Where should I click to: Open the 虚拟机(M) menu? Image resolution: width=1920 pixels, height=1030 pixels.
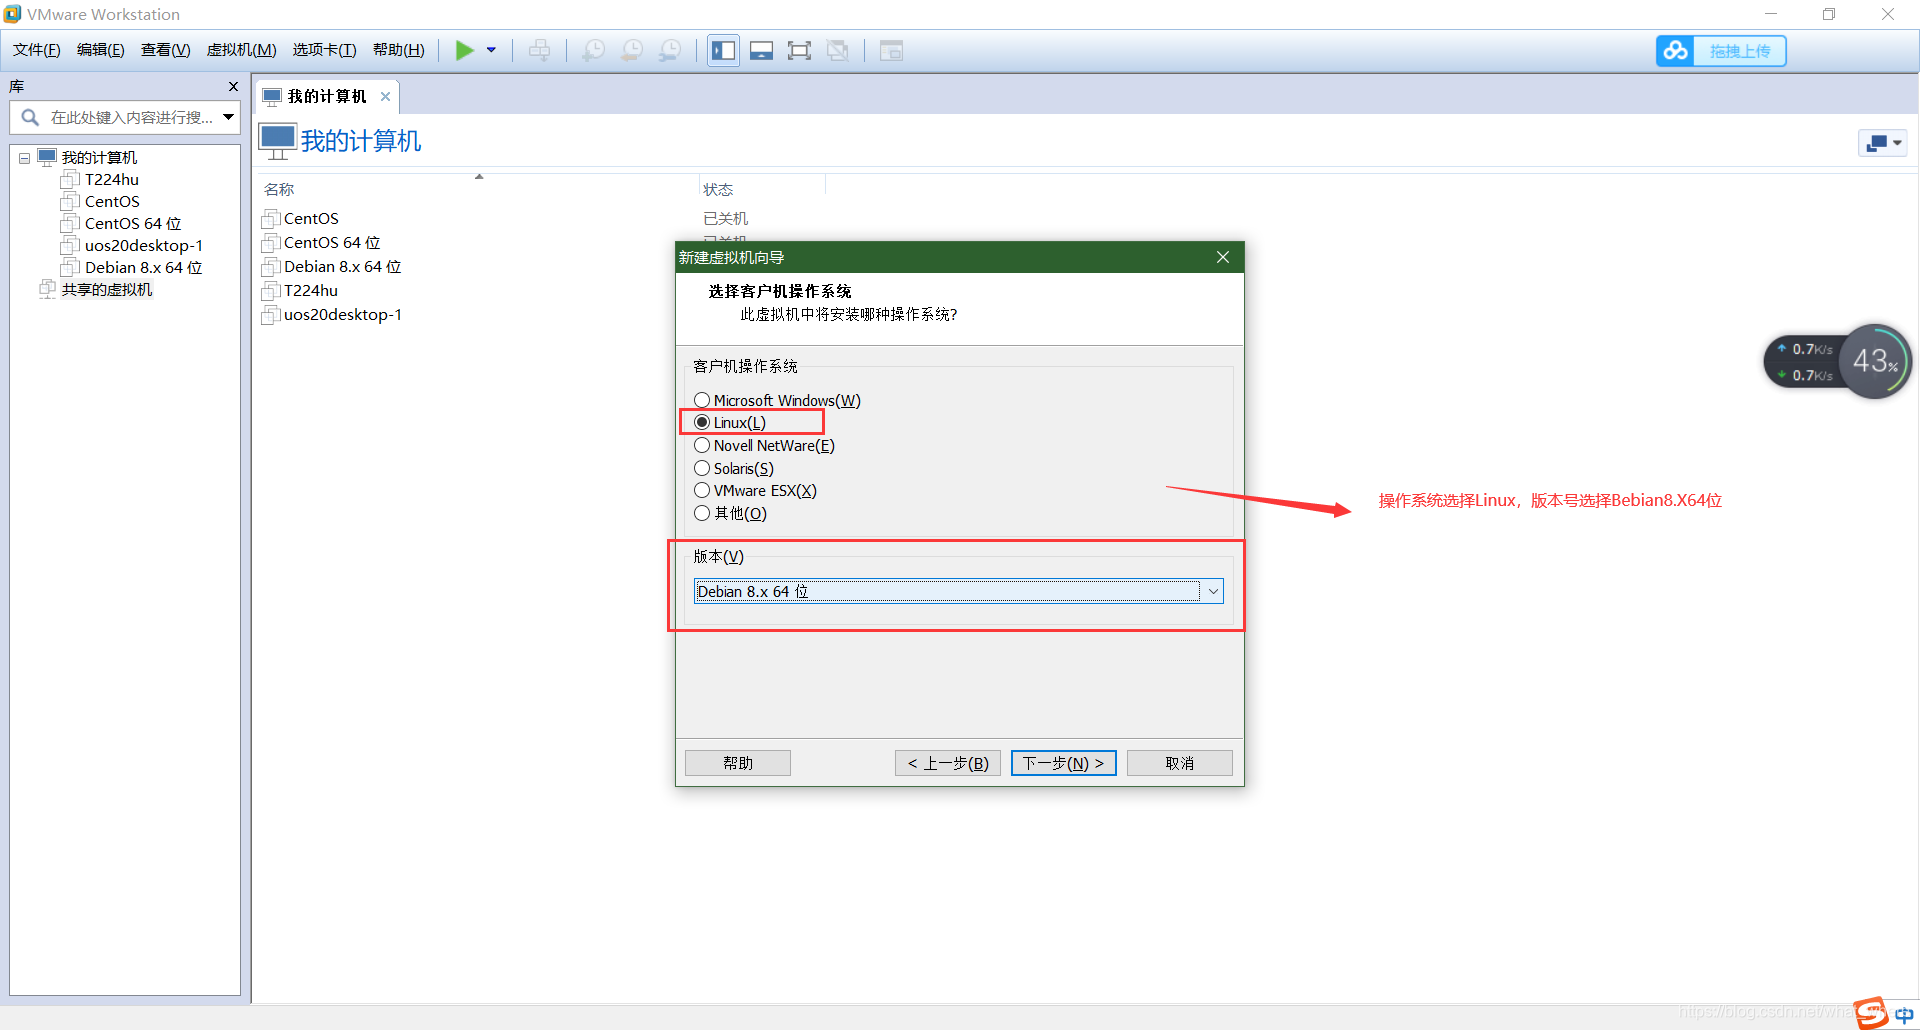(241, 50)
